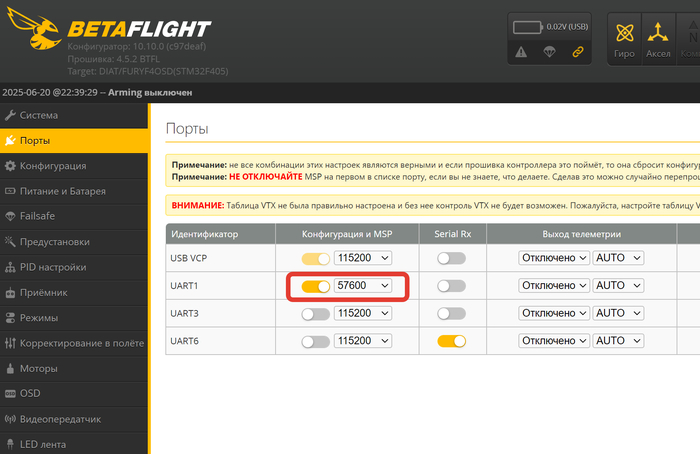Viewport: 700px width, 454px height.
Task: Open USB VCP telemetry output dropdown
Action: tap(553, 258)
